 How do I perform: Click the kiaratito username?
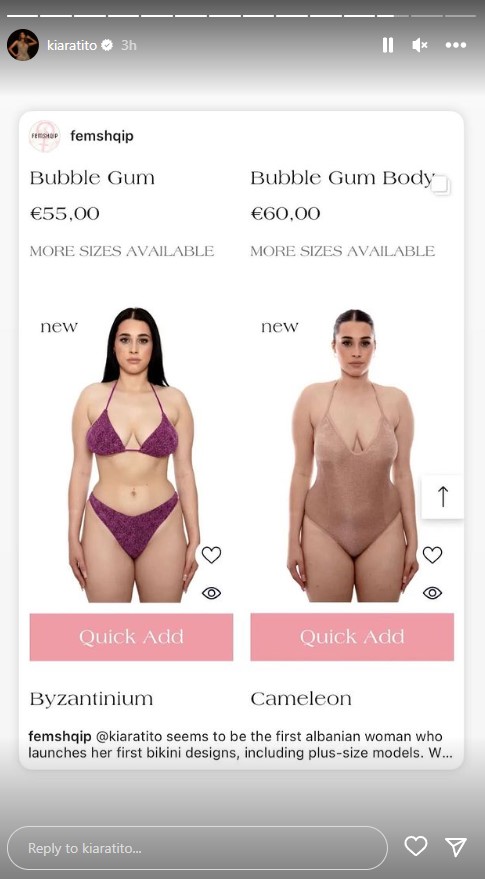72,45
